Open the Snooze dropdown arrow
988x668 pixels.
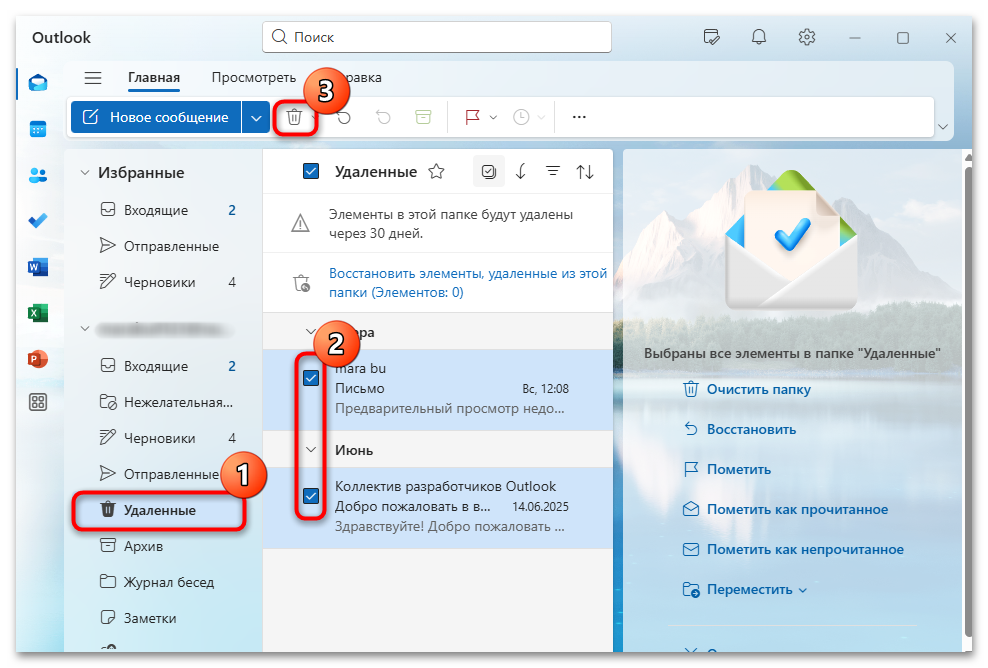coord(541,118)
